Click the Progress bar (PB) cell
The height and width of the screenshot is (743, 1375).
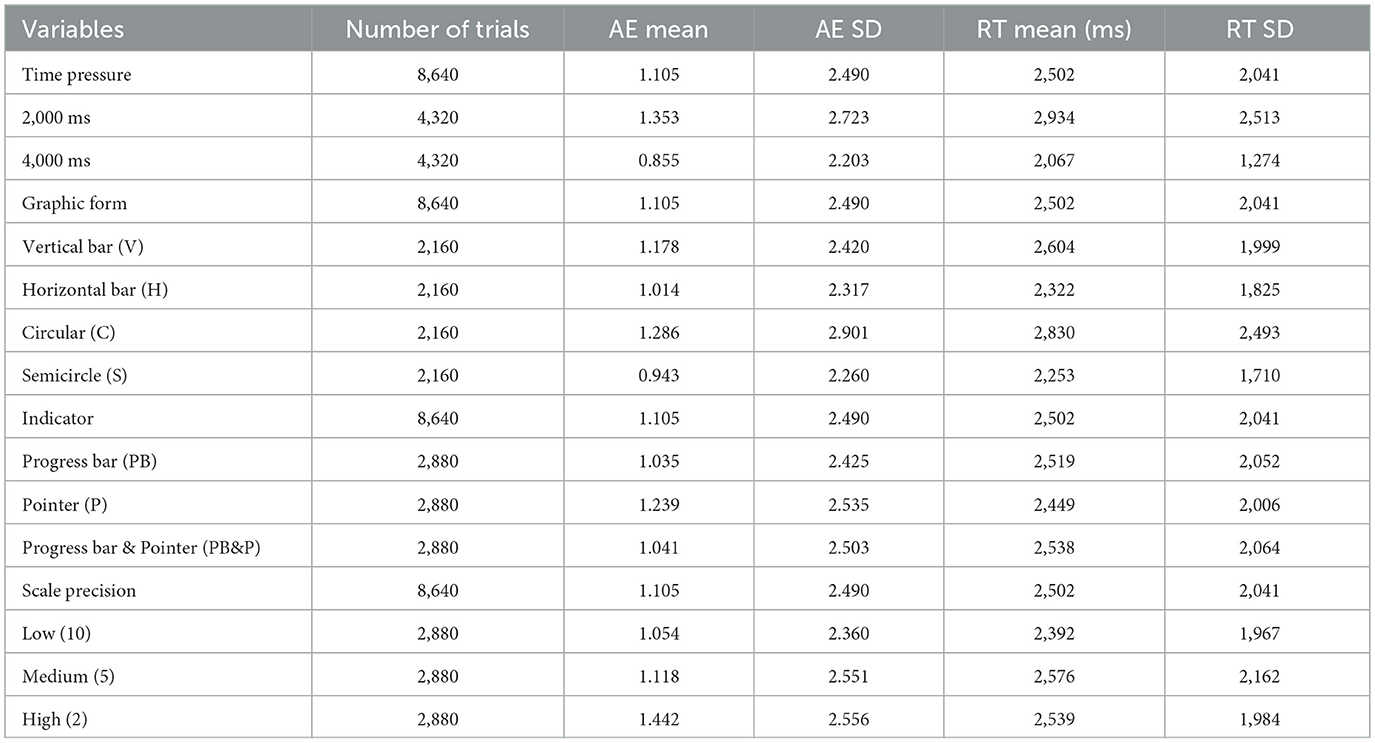coord(80,462)
